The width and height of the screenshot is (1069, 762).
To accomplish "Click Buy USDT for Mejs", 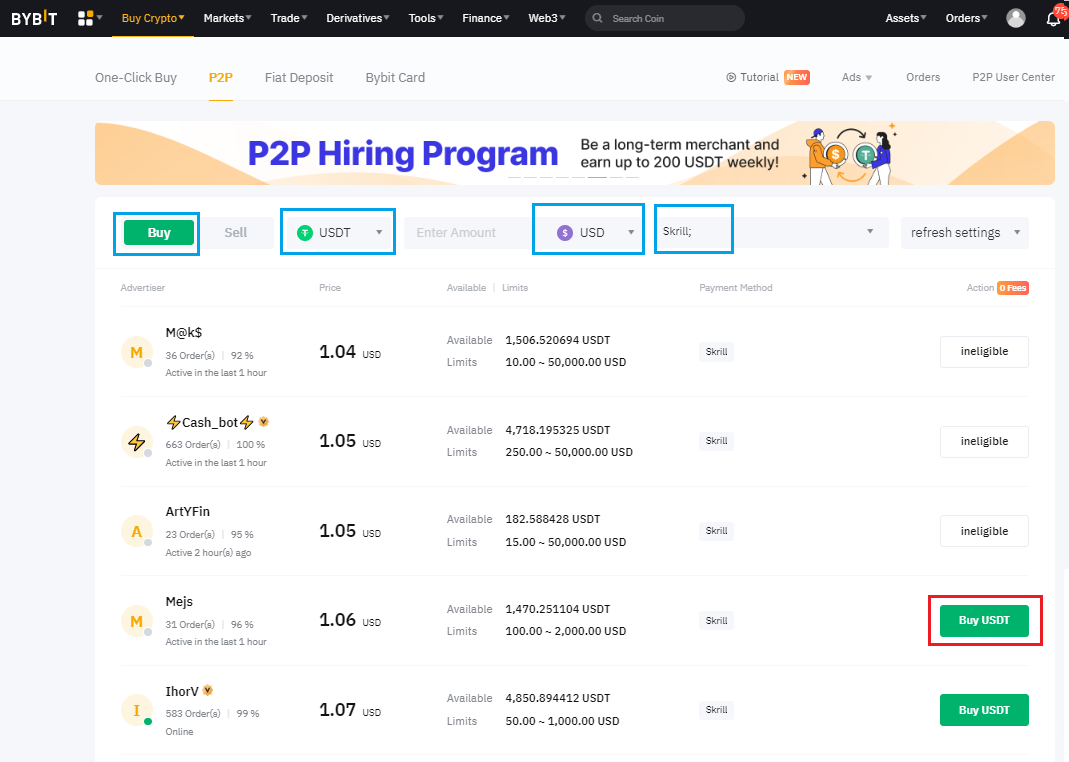I will point(984,621).
